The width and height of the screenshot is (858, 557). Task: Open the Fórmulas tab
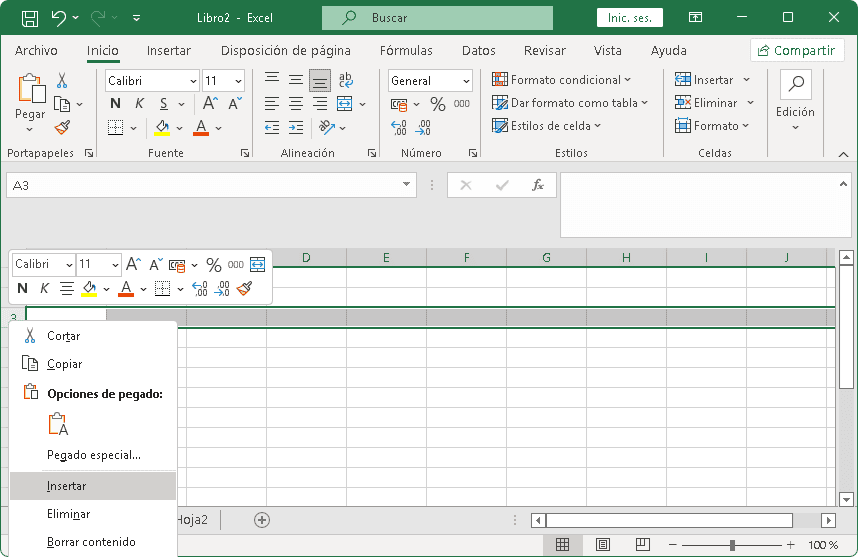coord(406,51)
